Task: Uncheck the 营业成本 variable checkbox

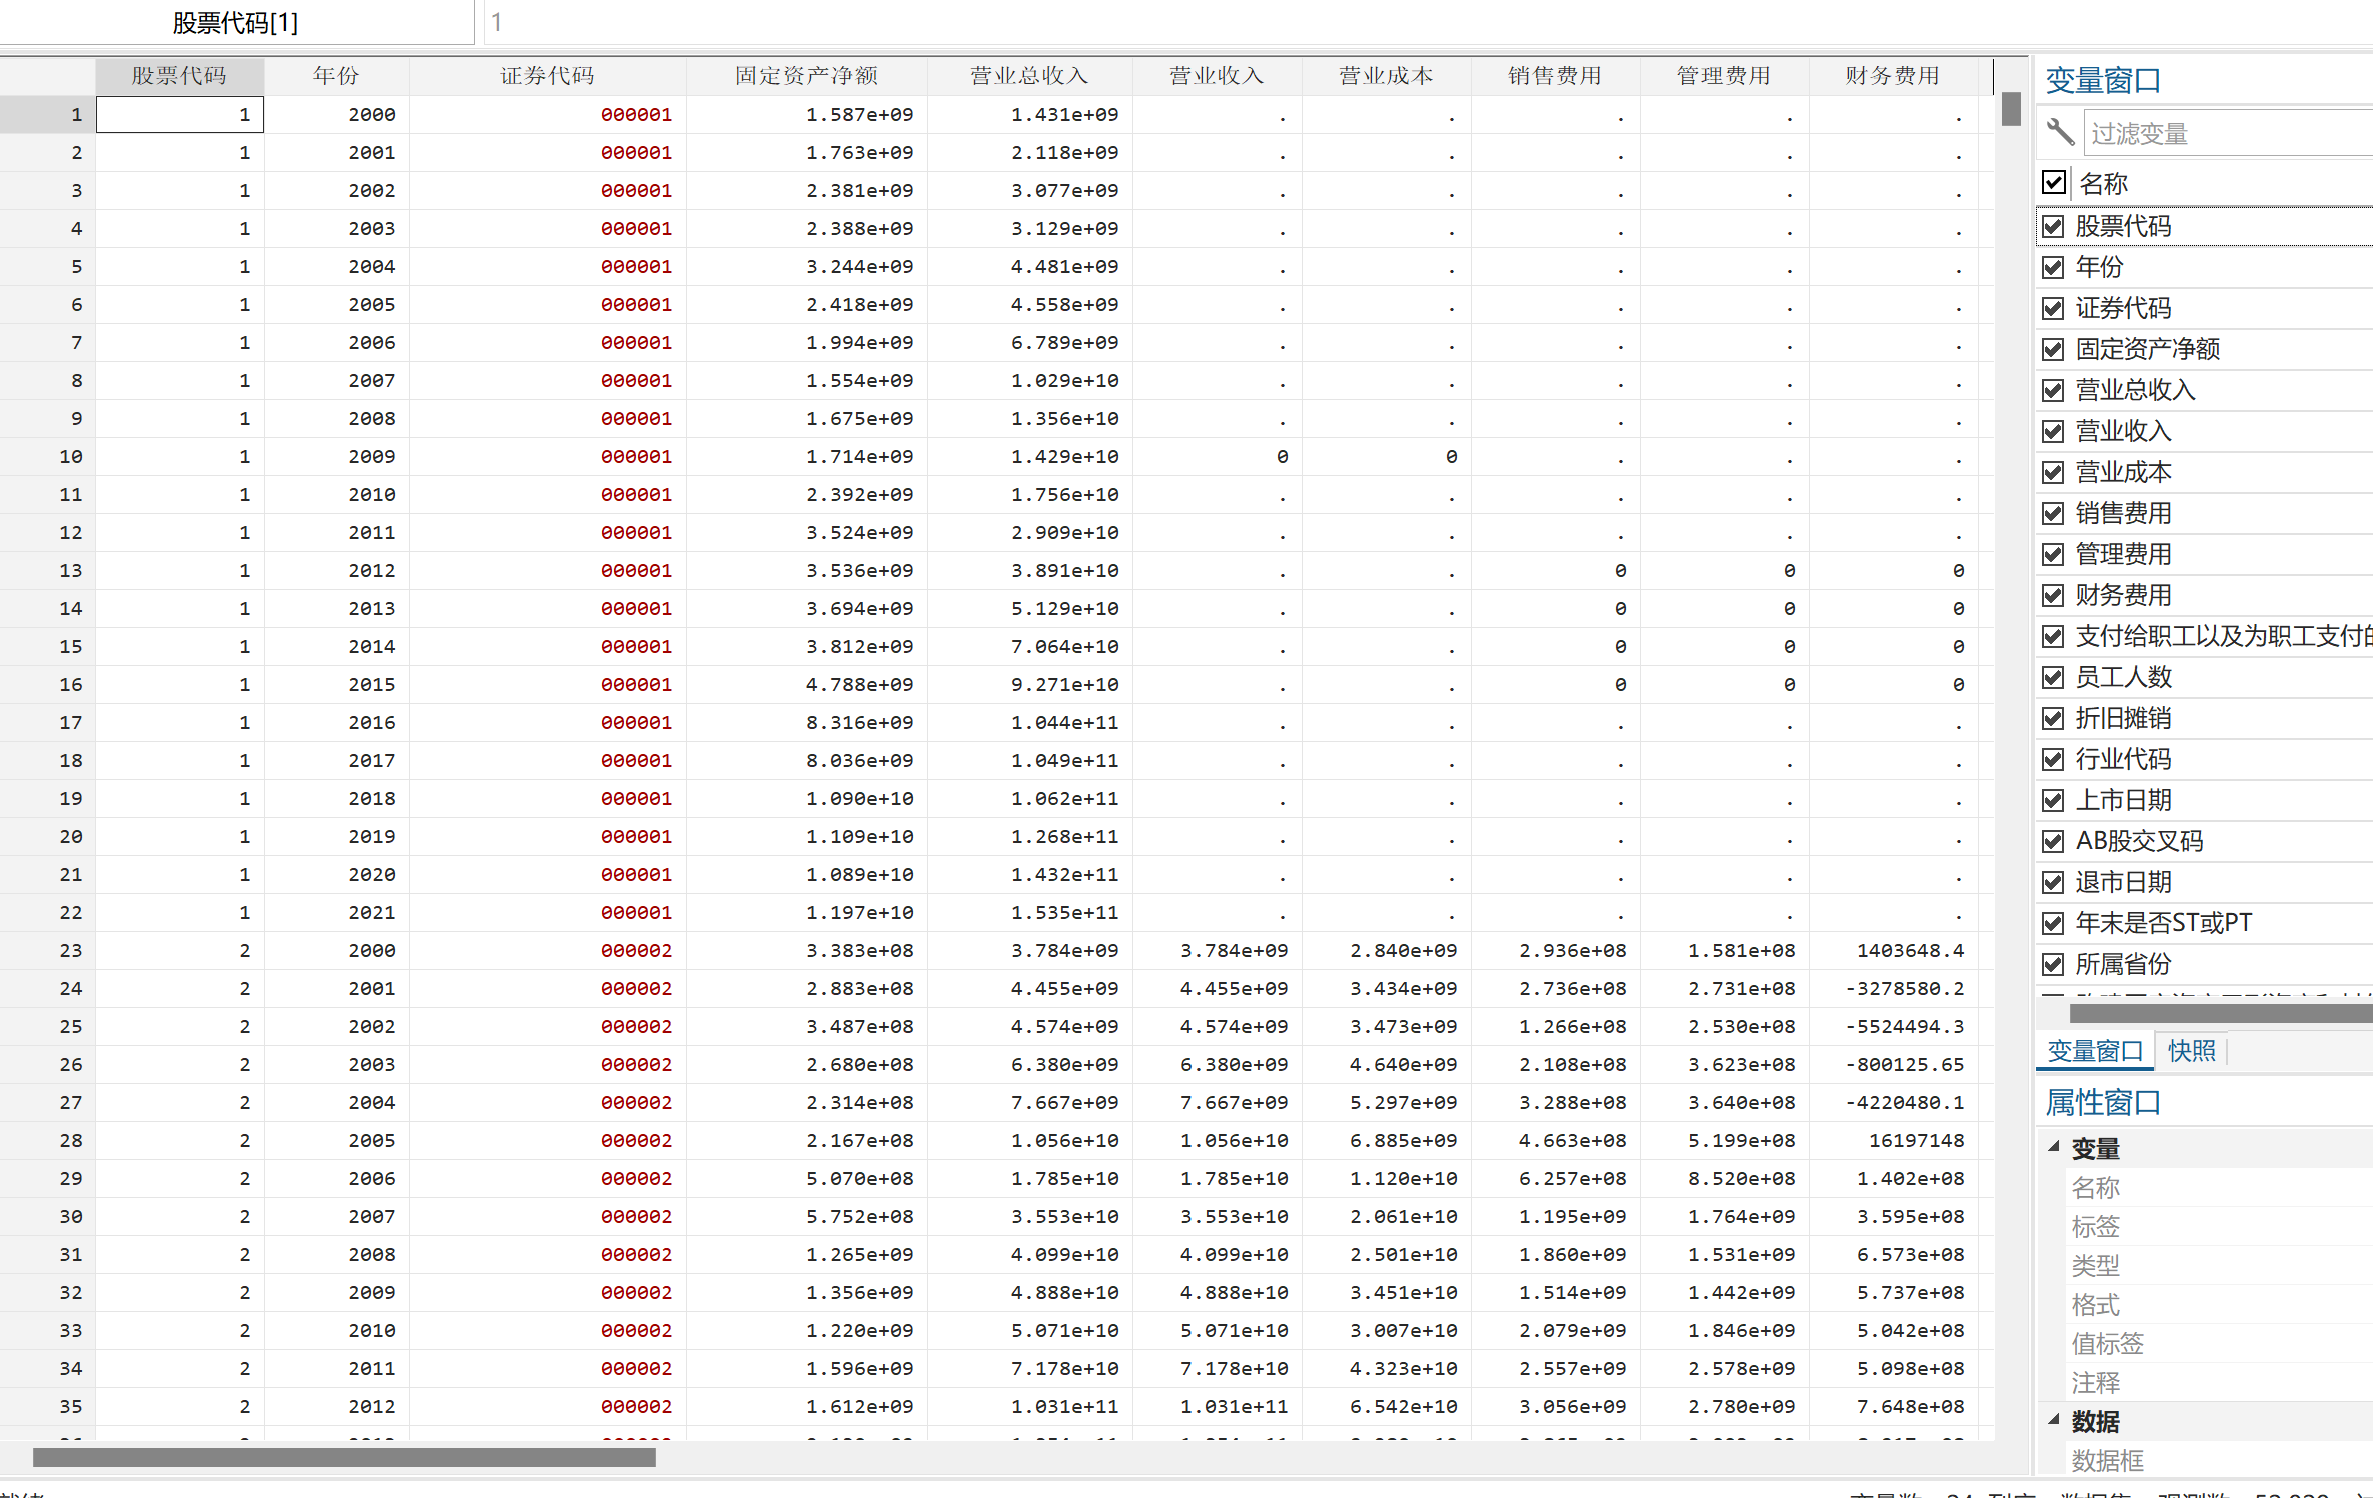Action: [x=2053, y=472]
